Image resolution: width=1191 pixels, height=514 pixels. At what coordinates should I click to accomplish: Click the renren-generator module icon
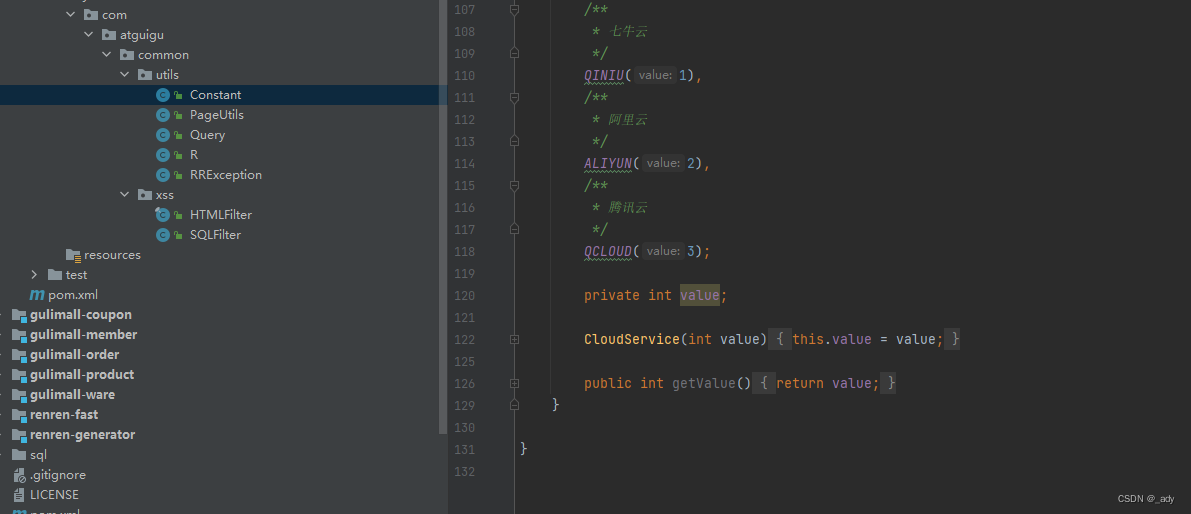[x=19, y=434]
